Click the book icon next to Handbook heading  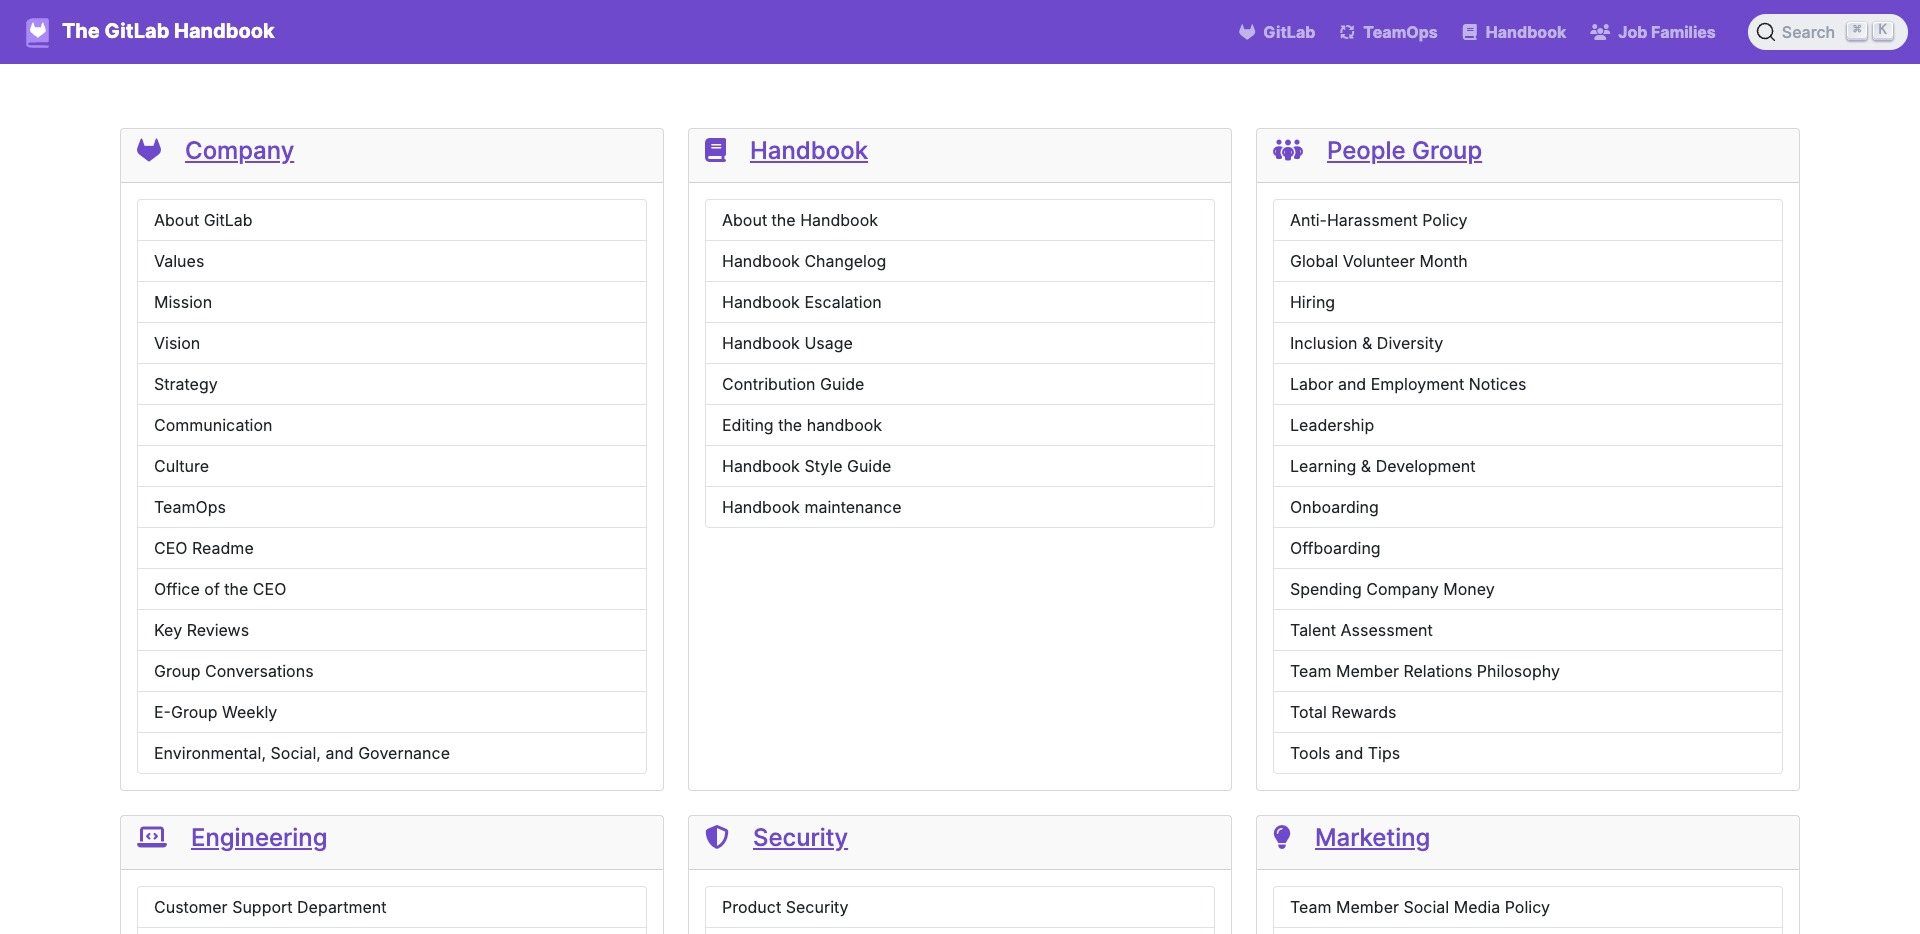(x=716, y=150)
